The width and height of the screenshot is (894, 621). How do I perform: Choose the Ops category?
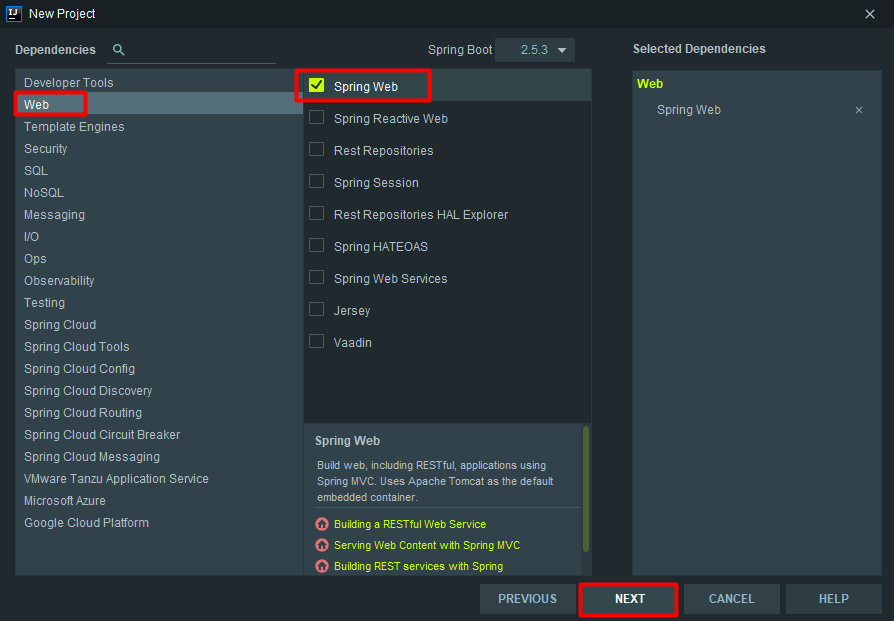[x=159, y=259]
